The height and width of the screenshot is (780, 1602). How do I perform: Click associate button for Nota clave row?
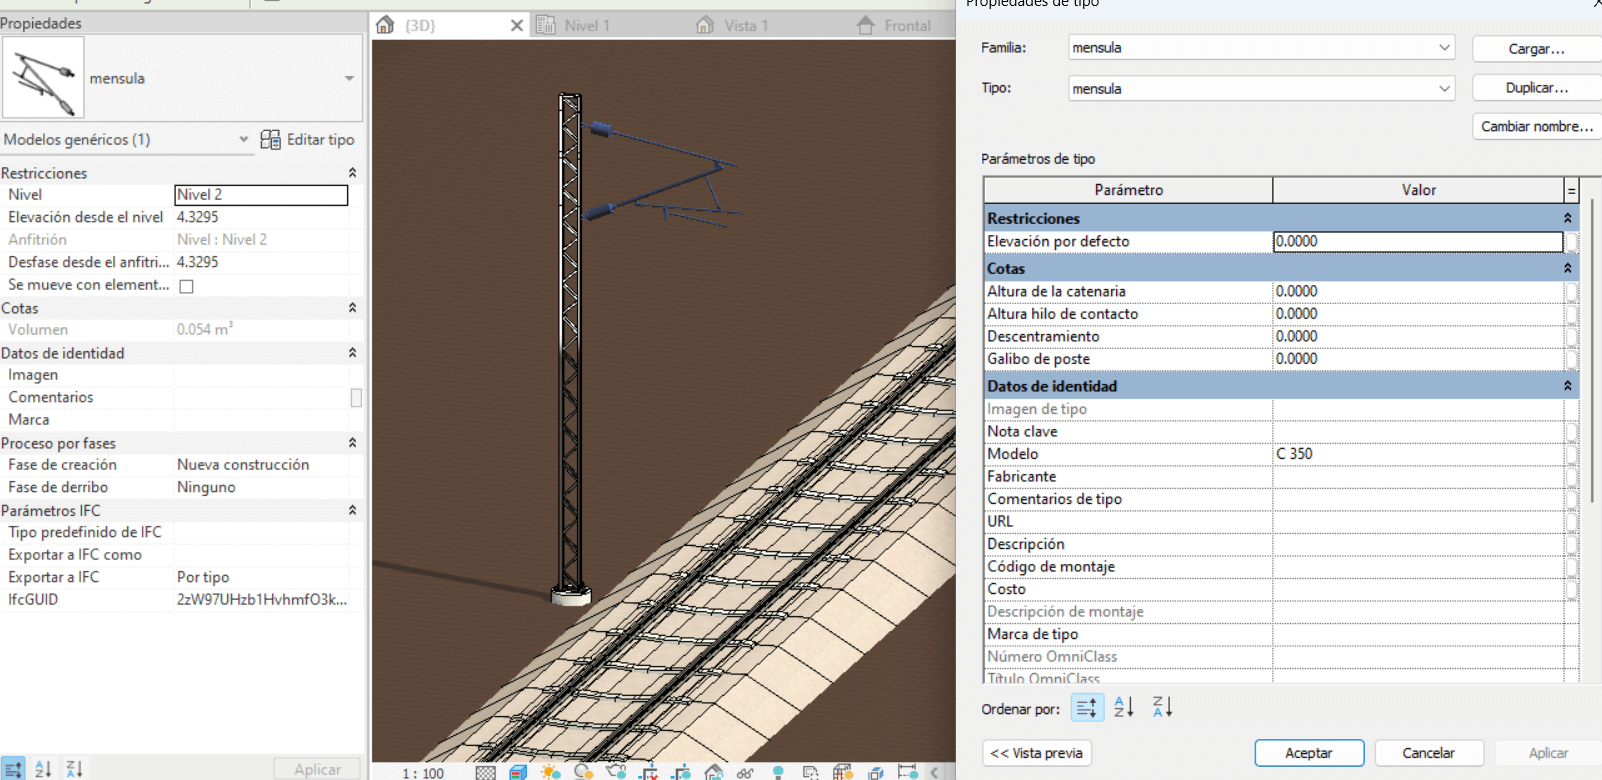(1572, 432)
